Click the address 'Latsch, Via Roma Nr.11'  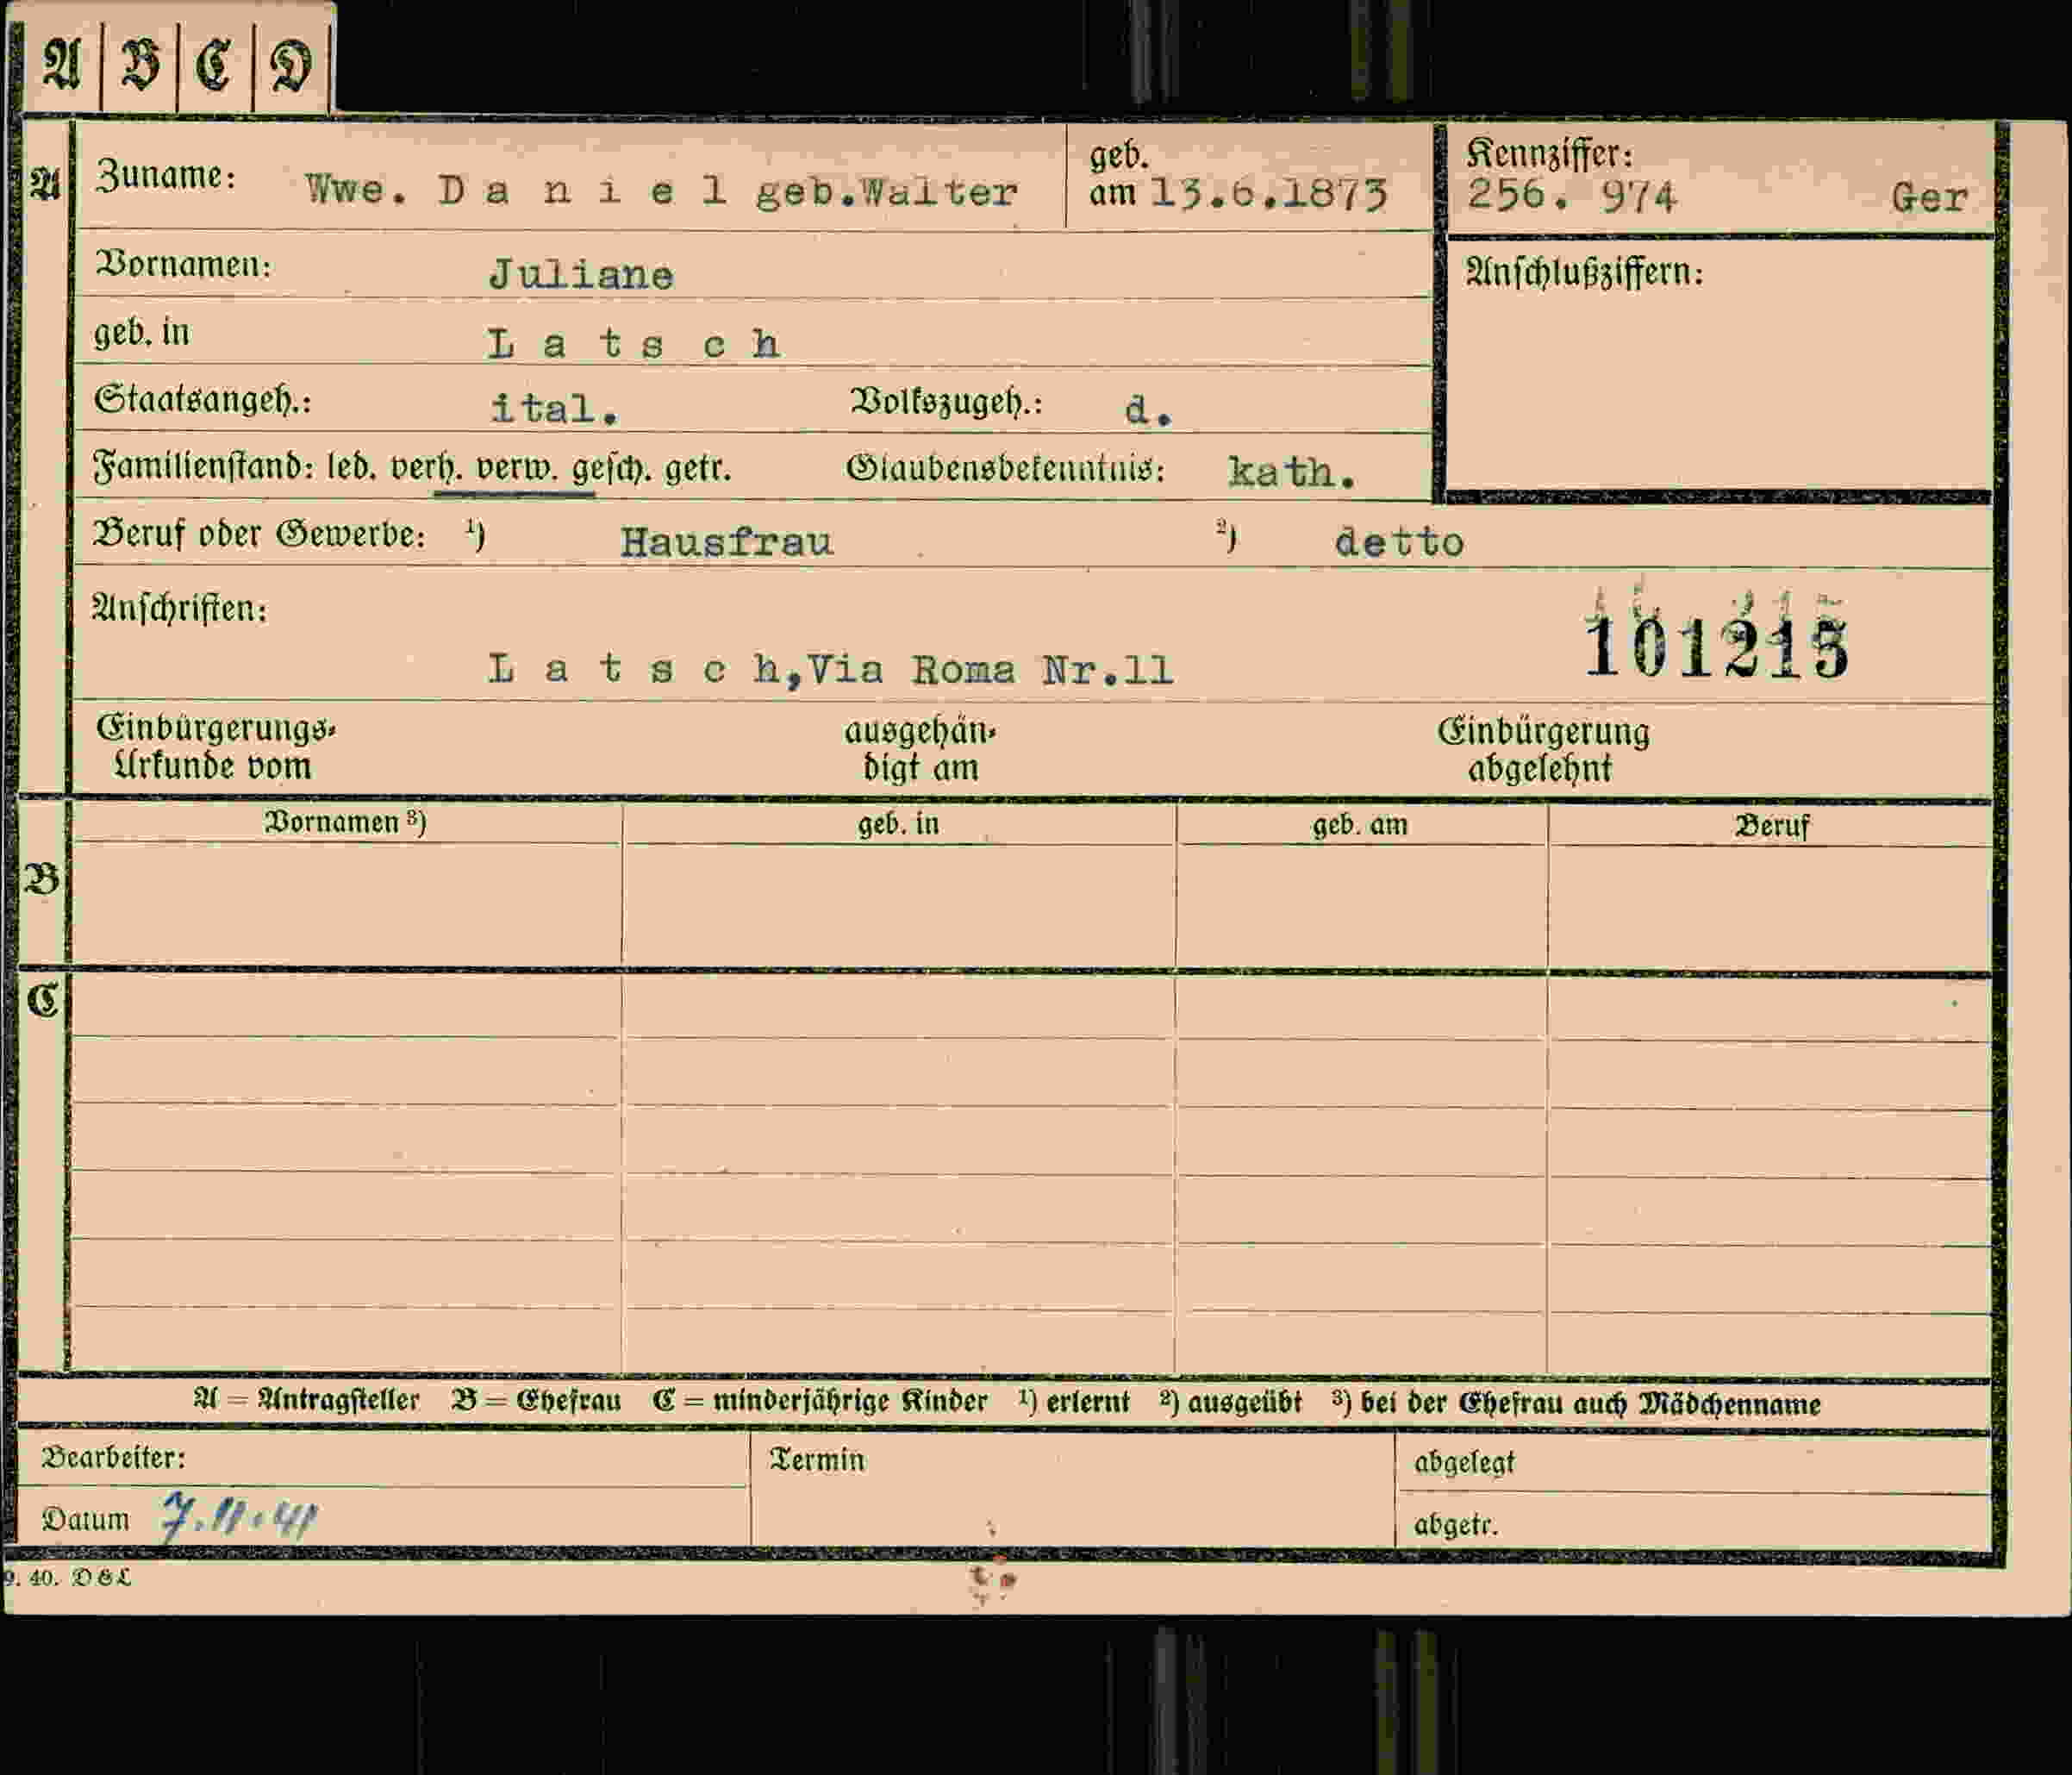point(830,669)
